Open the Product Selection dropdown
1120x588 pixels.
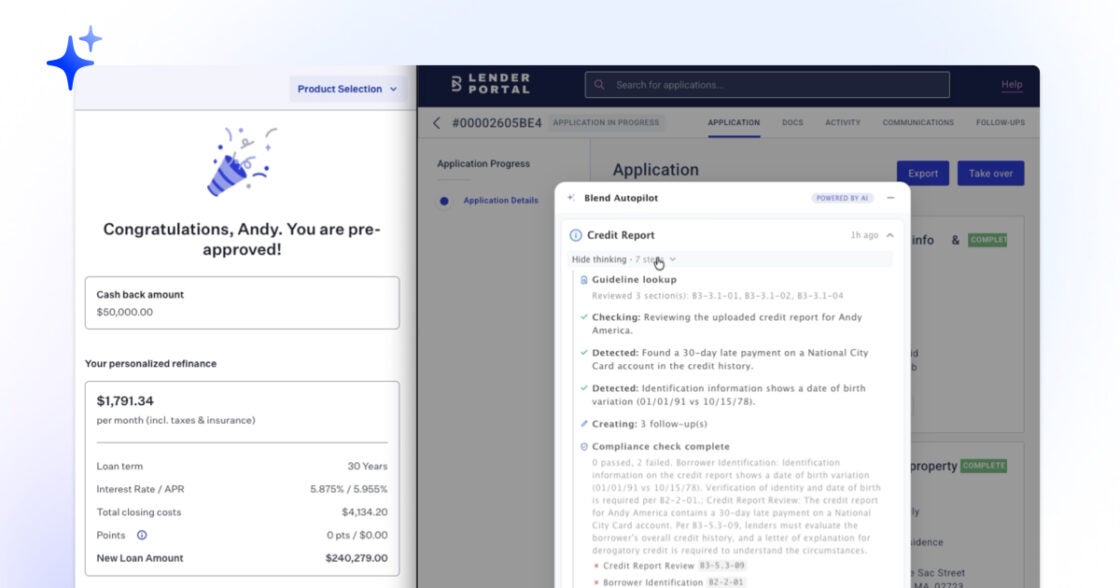tap(347, 89)
